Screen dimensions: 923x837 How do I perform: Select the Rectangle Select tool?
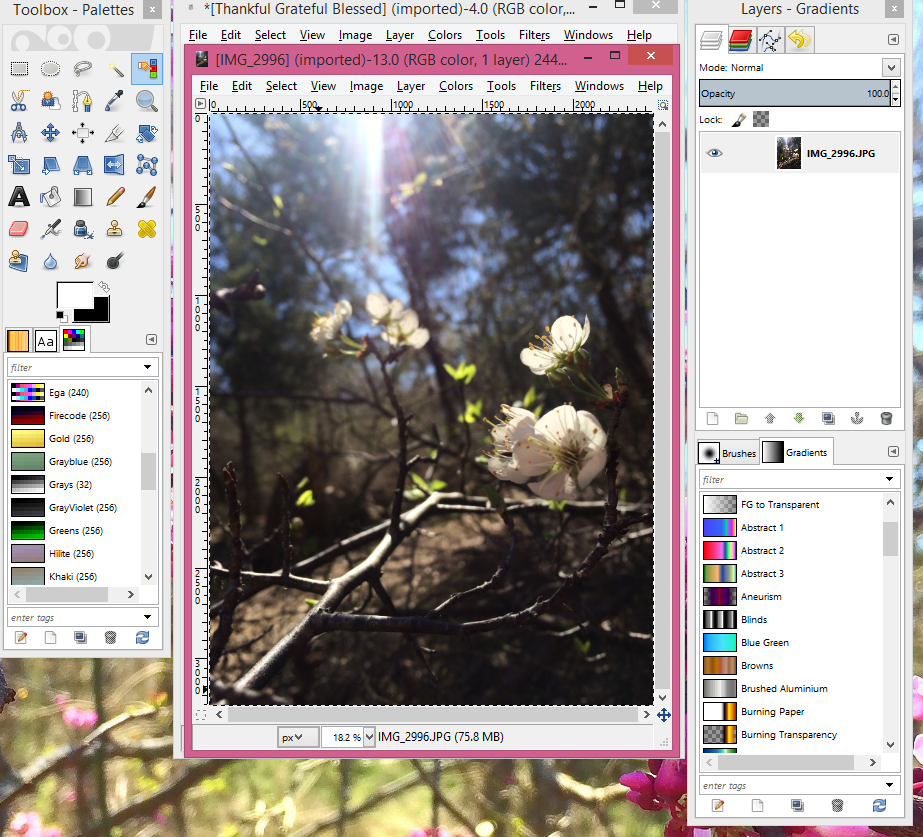pyautogui.click(x=20, y=67)
